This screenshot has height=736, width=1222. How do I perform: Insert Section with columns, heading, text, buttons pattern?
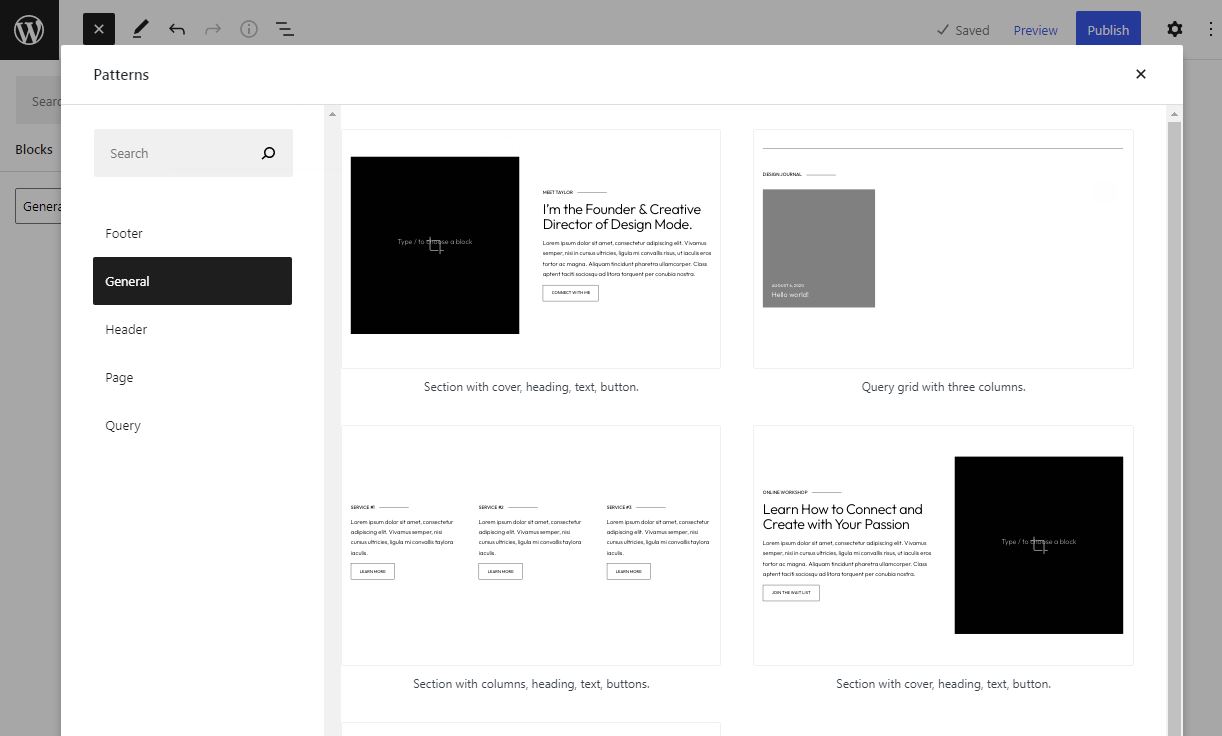[531, 545]
